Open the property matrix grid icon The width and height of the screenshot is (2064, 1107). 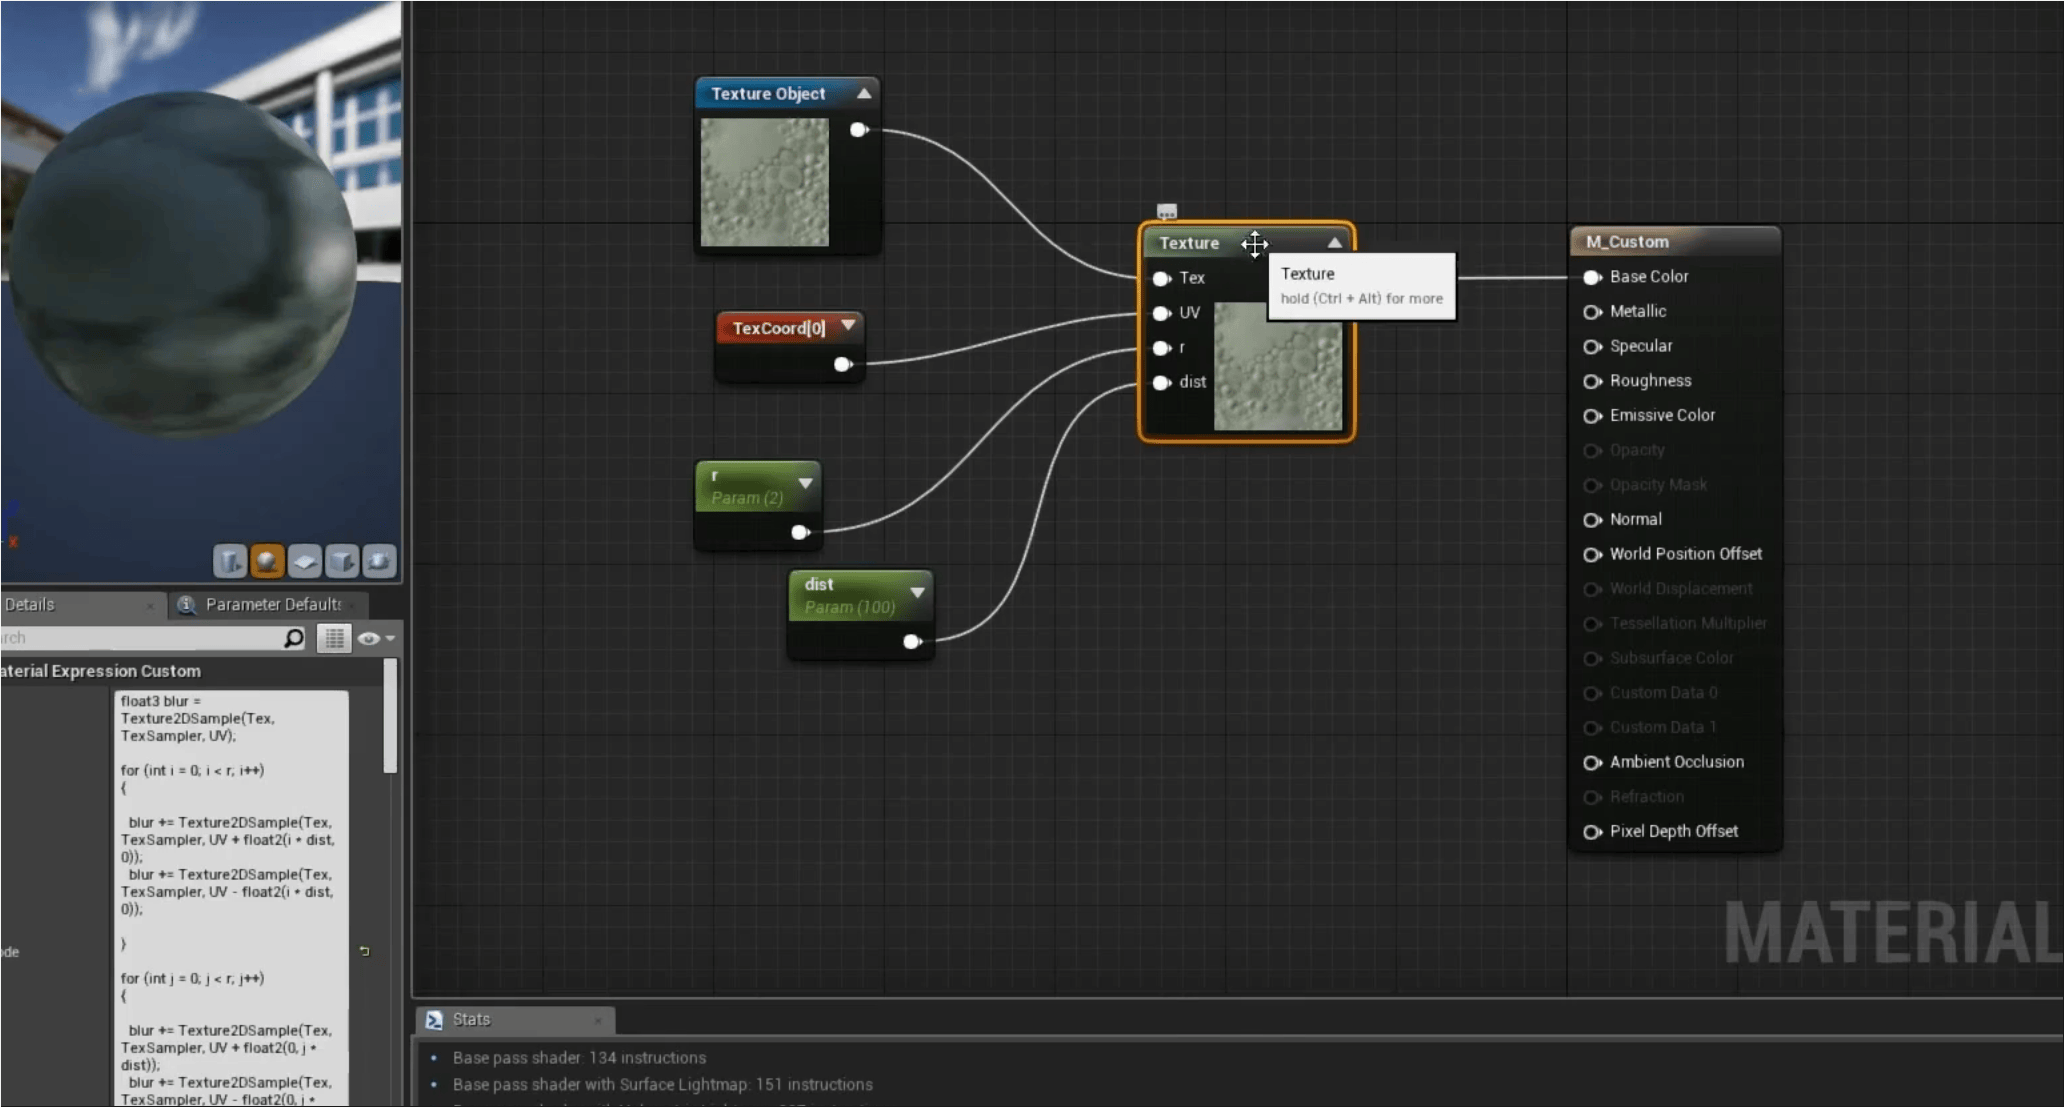point(334,638)
